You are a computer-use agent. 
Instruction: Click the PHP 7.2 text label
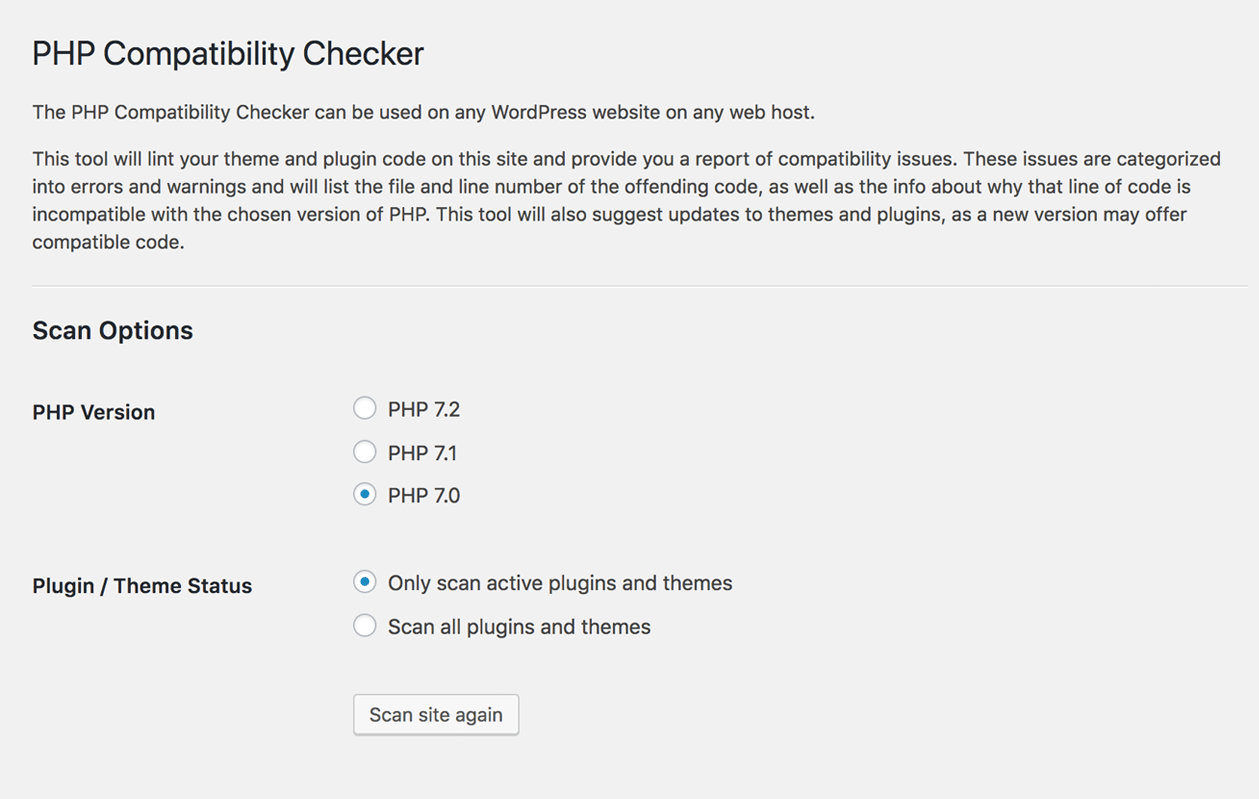423,409
